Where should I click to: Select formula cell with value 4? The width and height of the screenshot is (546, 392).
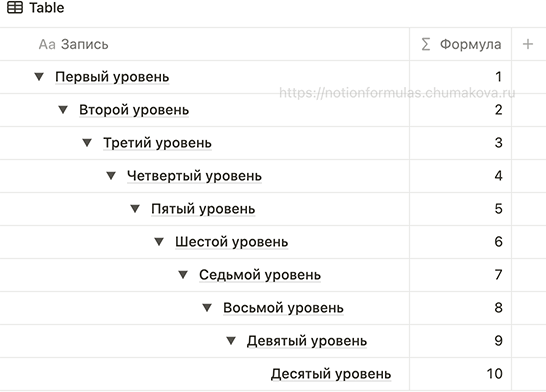[461, 176]
